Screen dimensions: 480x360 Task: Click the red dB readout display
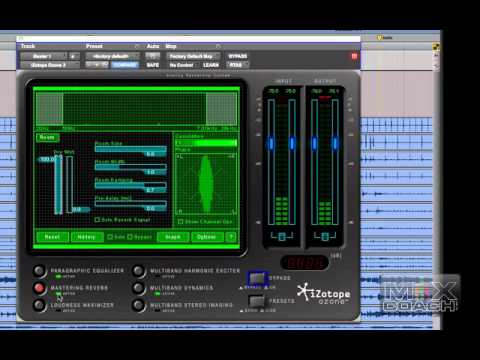(x=304, y=262)
